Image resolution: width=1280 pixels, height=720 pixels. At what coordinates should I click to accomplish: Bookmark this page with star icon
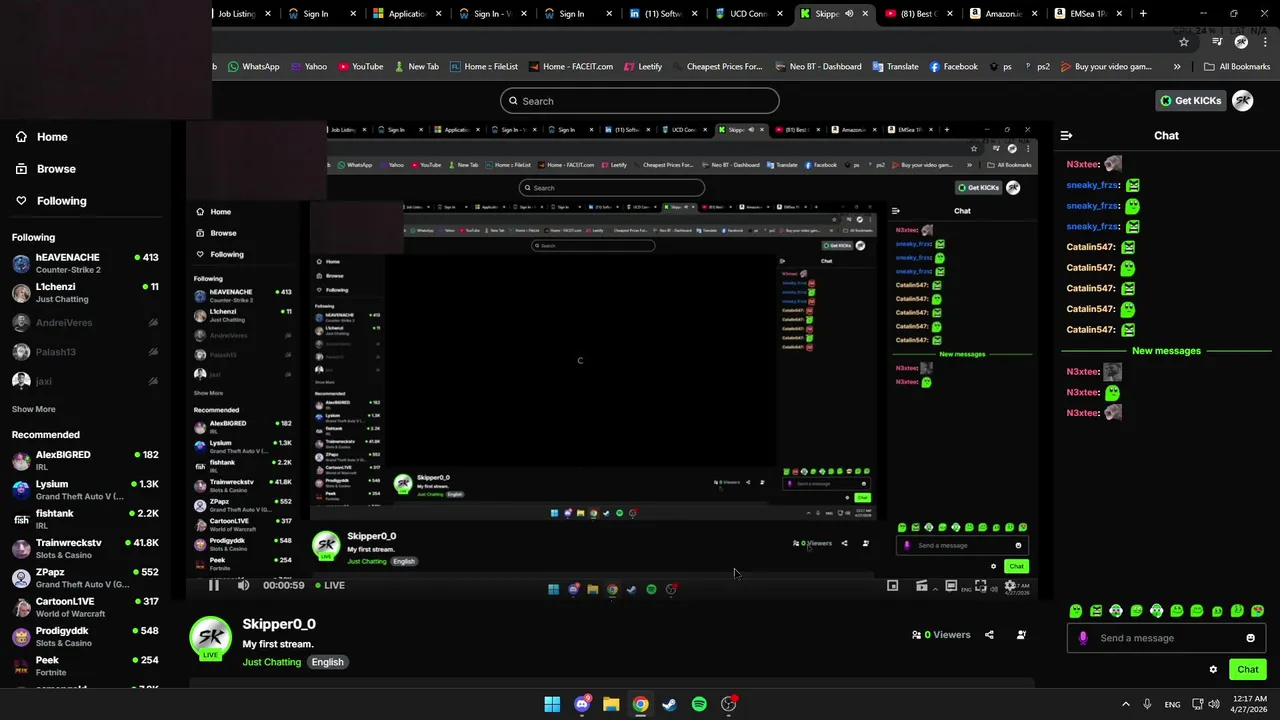(x=1184, y=42)
